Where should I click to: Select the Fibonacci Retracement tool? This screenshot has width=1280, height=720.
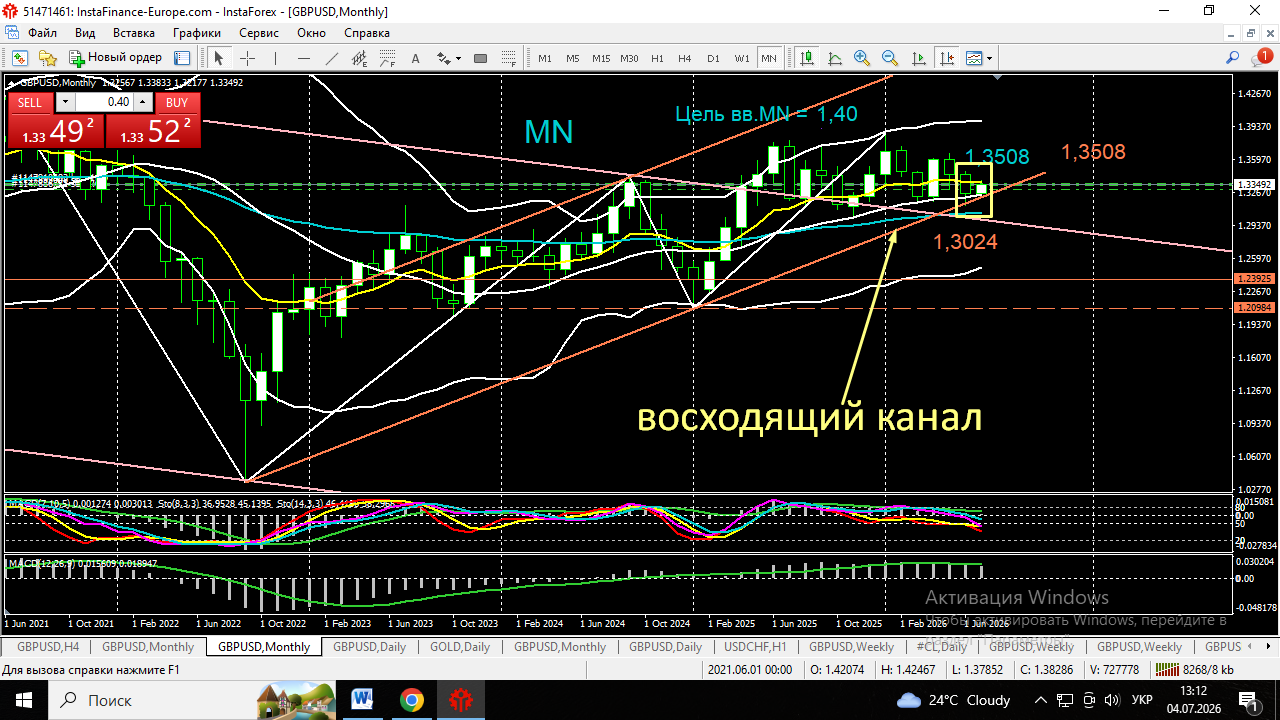[387, 58]
